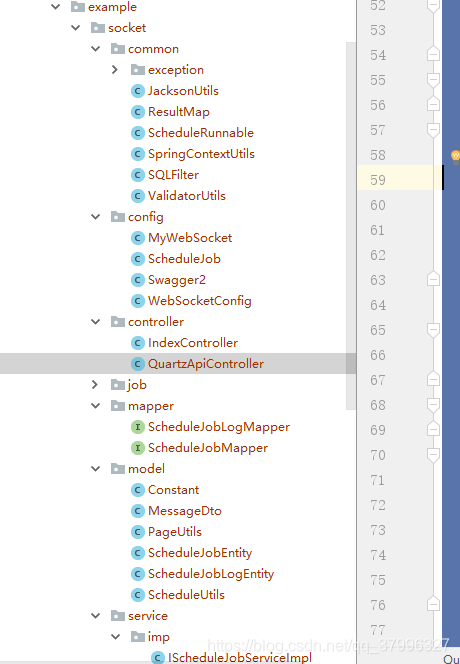The image size is (460, 664).
Task: Collapse the config package node
Action: click(x=96, y=217)
